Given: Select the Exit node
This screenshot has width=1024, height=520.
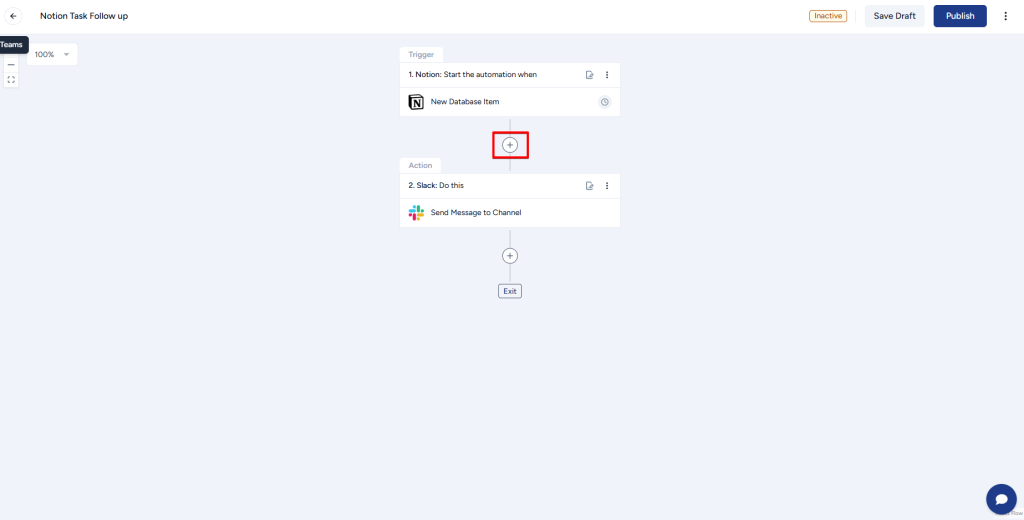Looking at the screenshot, I should (510, 291).
